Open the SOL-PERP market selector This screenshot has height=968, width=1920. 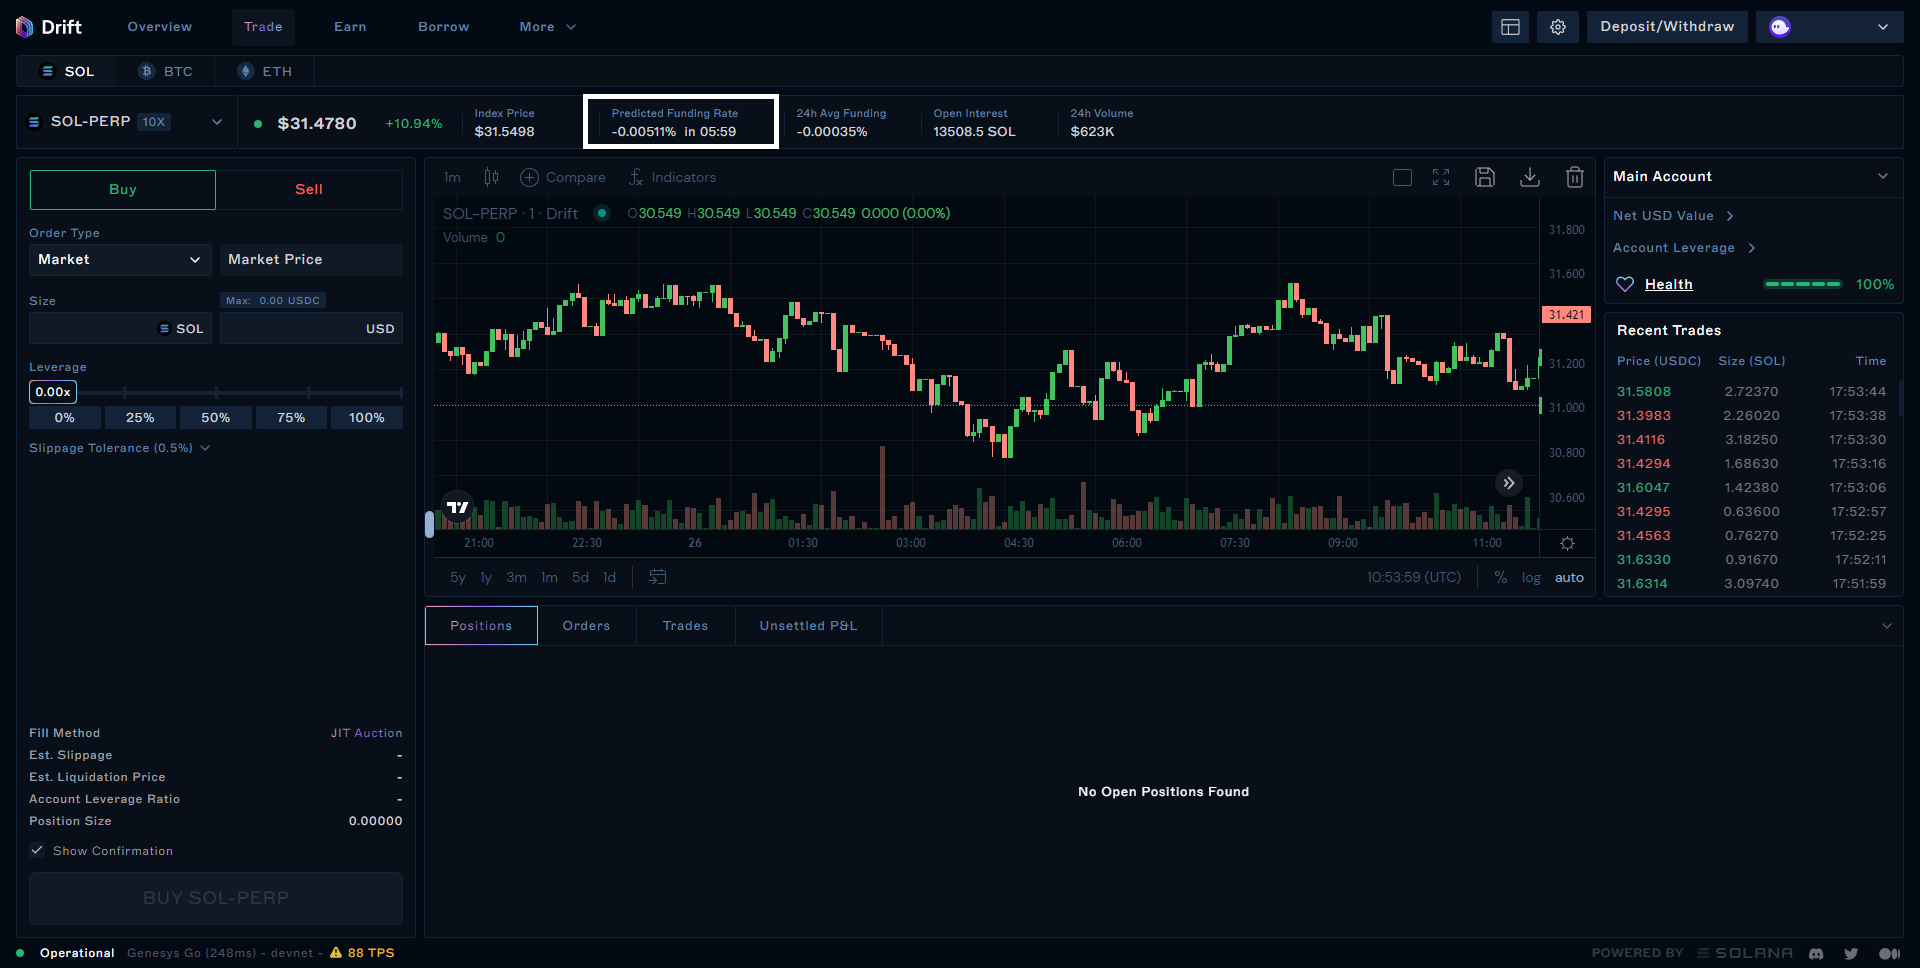coord(125,122)
